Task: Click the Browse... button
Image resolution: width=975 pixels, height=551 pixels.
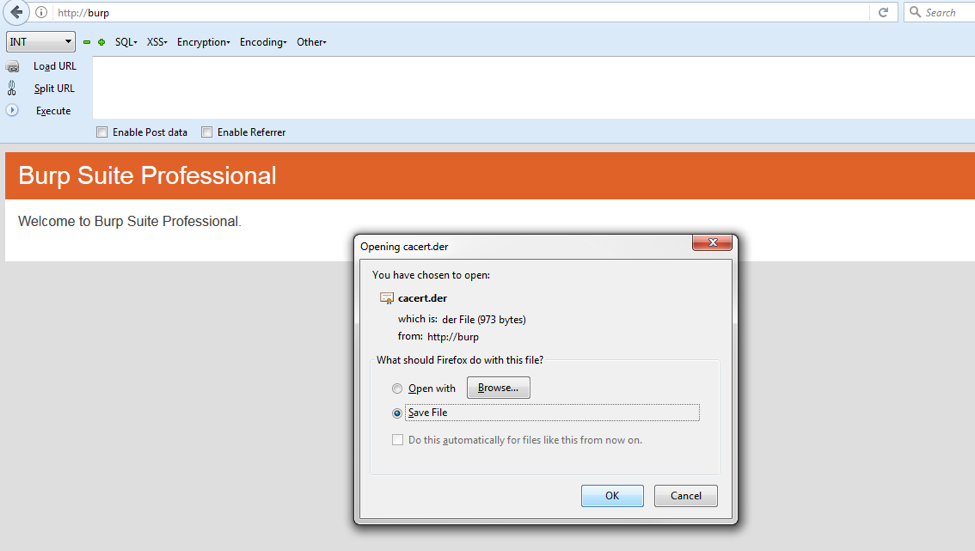Action: (499, 387)
